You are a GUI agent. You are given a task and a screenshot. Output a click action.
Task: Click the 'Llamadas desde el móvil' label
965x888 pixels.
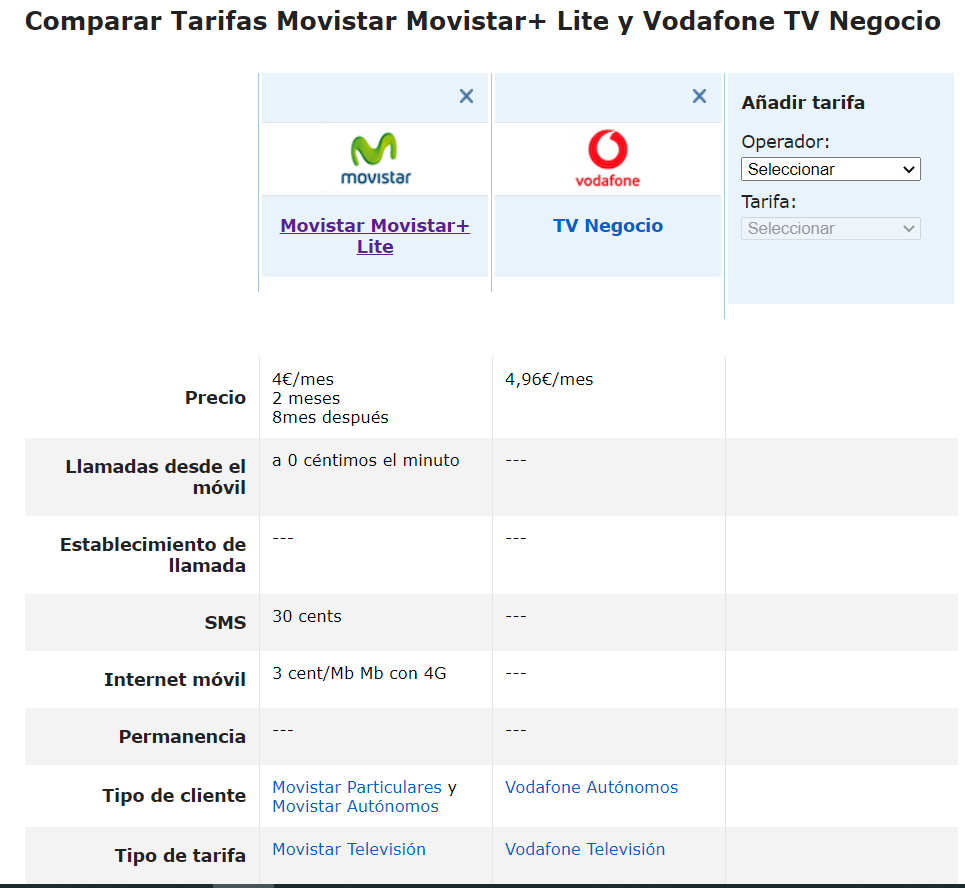[156, 477]
